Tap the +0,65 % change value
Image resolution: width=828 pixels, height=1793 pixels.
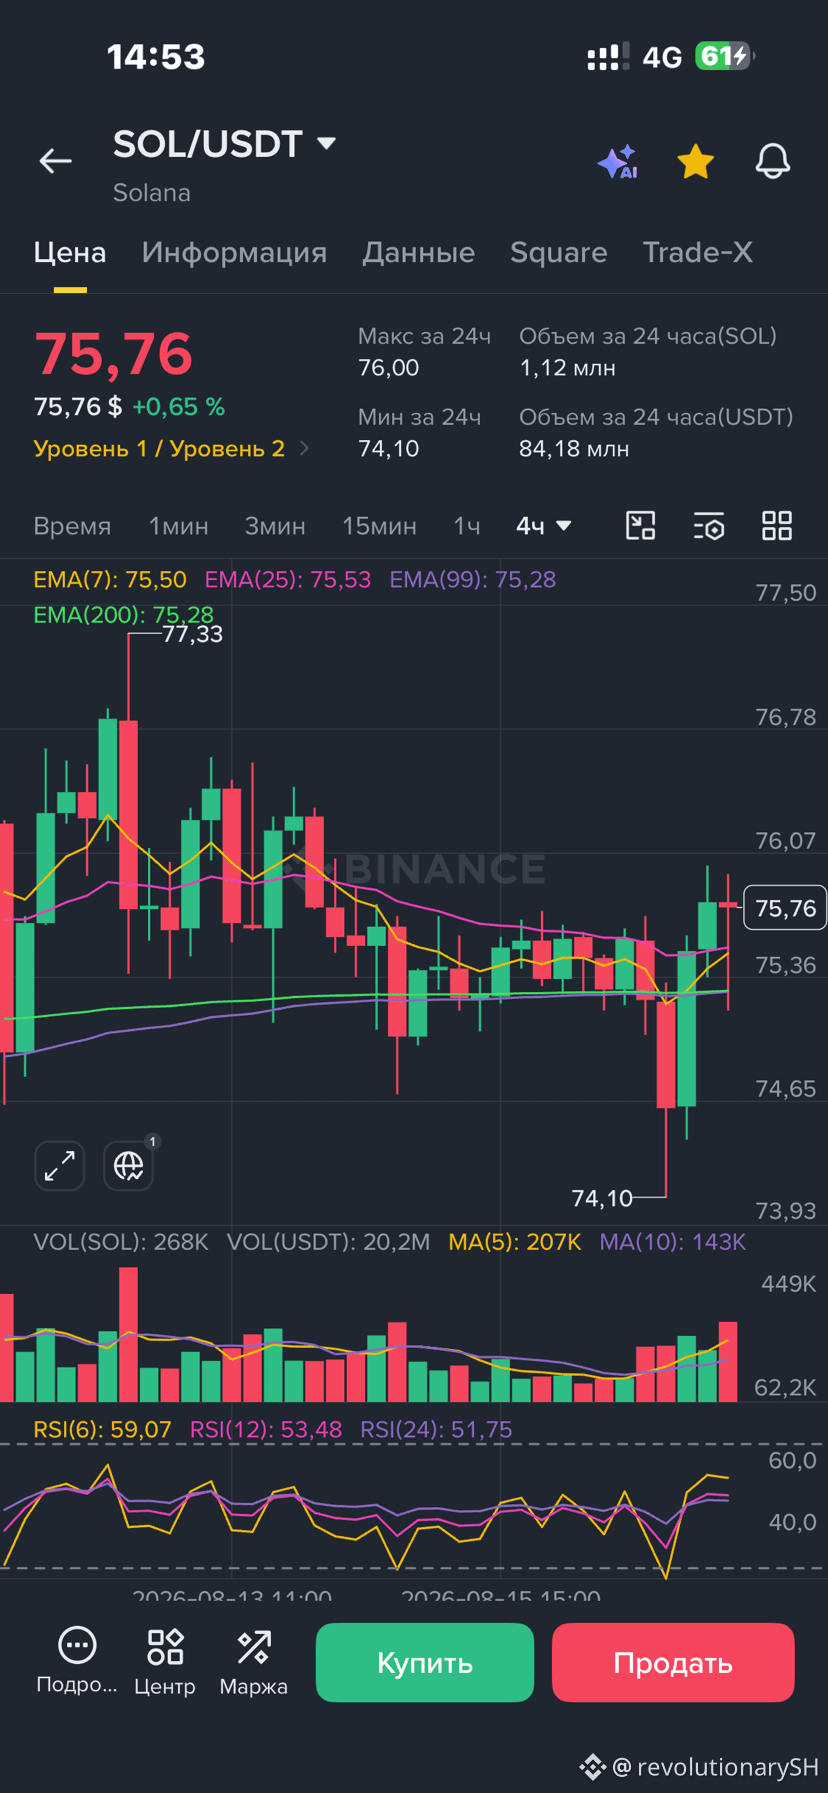(x=179, y=407)
